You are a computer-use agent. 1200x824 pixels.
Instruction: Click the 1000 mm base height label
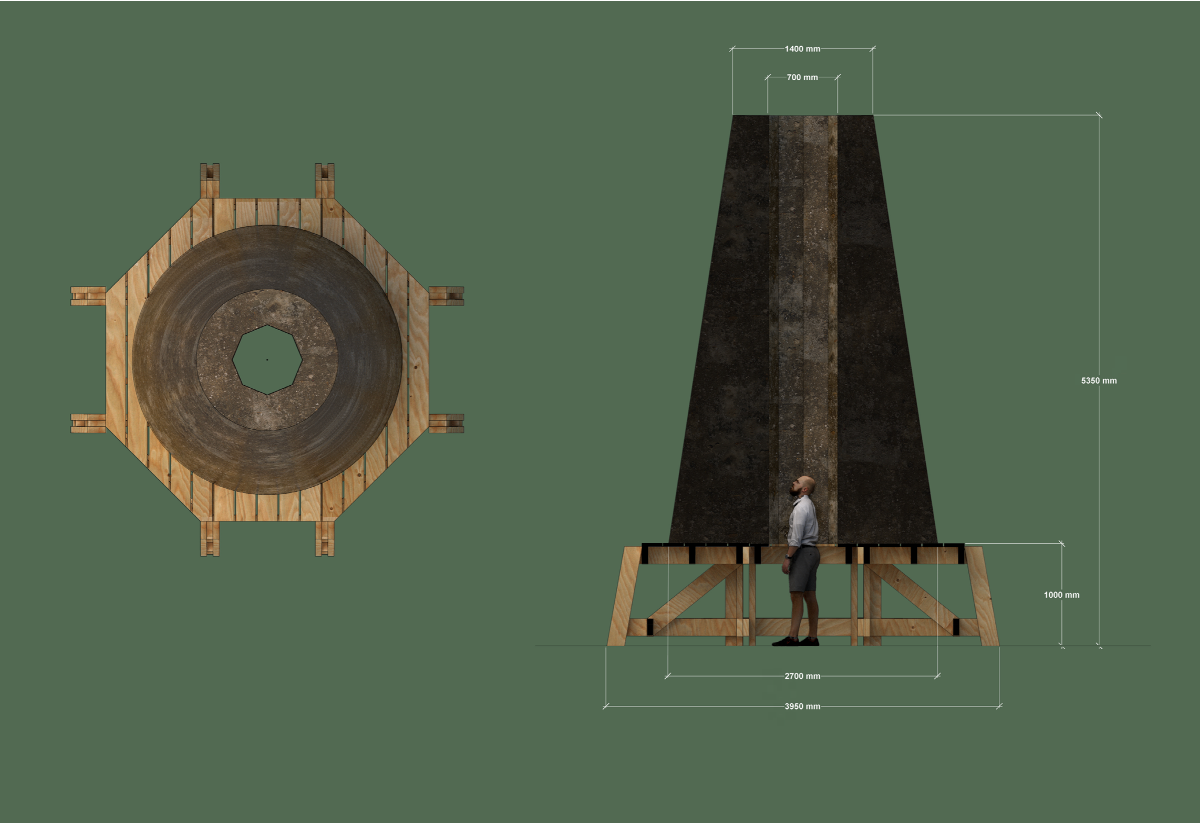click(1061, 595)
